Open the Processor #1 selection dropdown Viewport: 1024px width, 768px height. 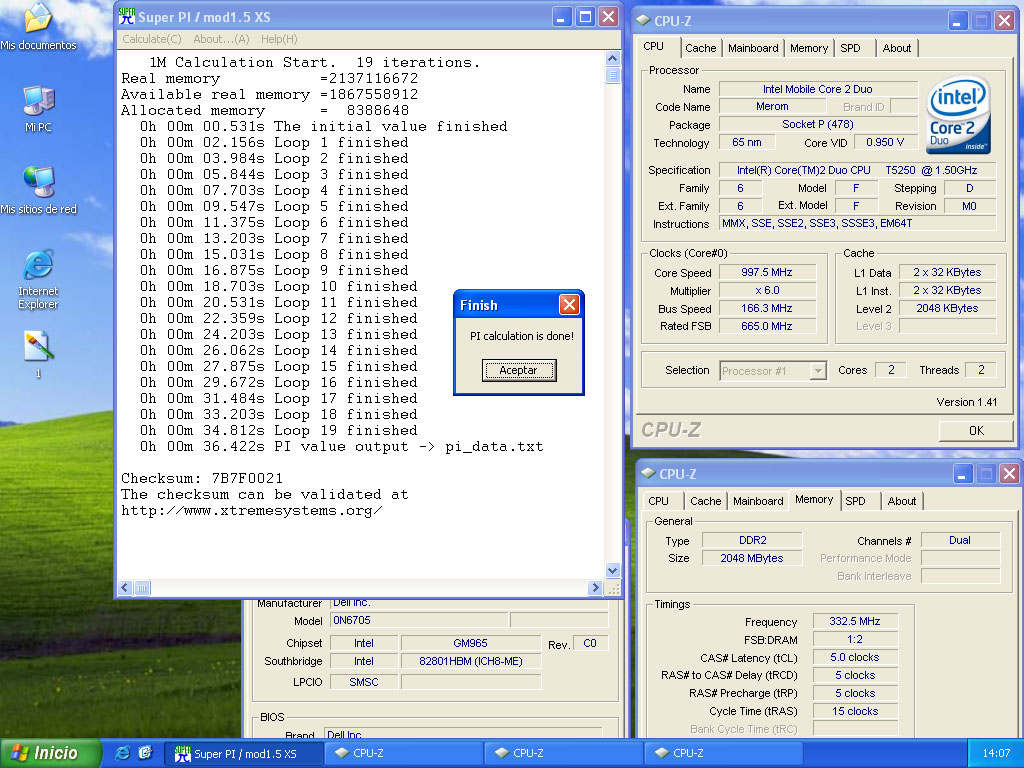[x=773, y=371]
